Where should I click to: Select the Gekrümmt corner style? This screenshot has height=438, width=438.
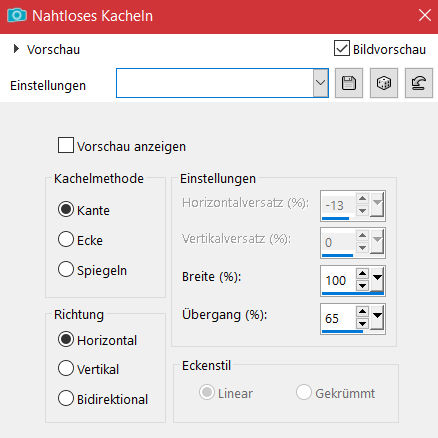pyautogui.click(x=304, y=392)
